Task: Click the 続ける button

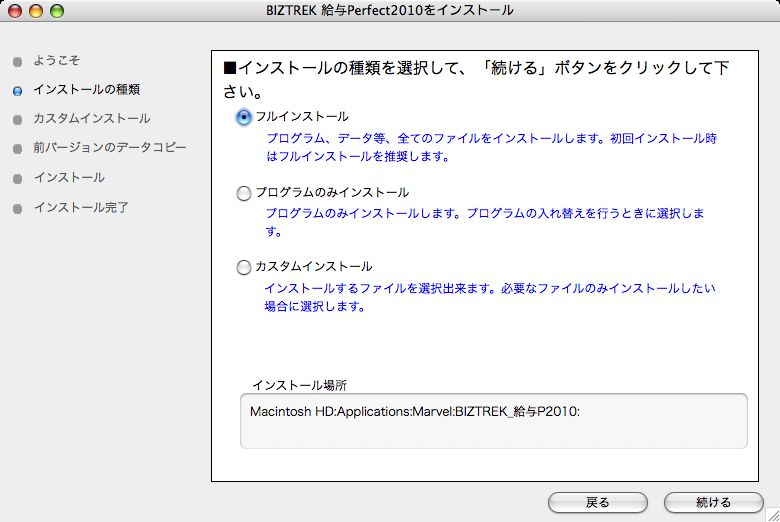Action: 713,503
